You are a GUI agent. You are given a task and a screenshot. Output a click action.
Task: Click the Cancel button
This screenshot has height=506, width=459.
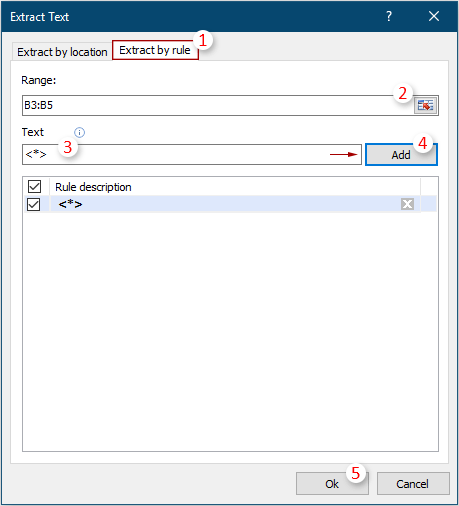(x=413, y=484)
